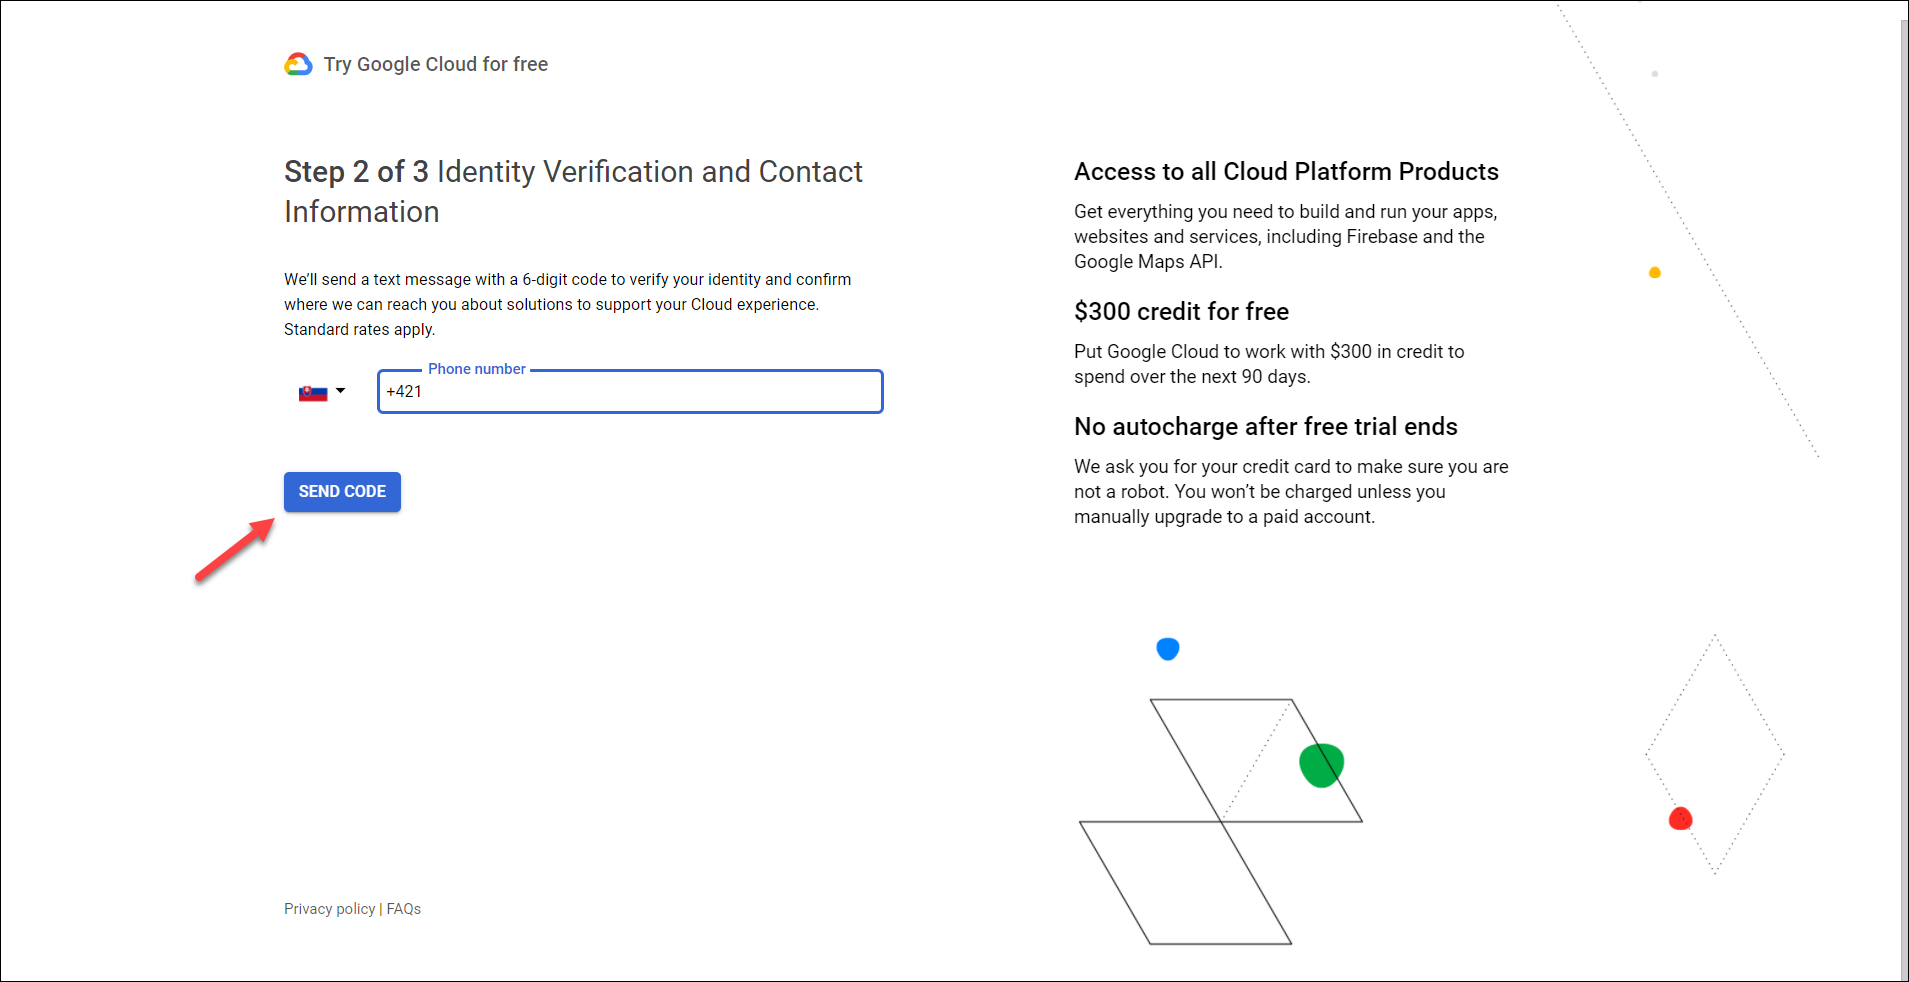Screen dimensions: 1909x982
Task: Click the Google Cloud logo icon
Action: click(x=298, y=64)
